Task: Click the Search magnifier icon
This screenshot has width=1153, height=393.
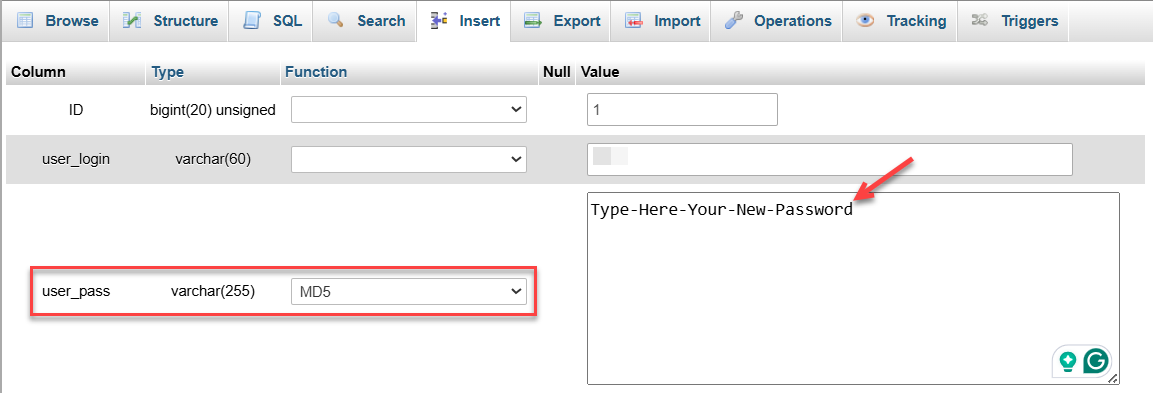Action: click(x=336, y=21)
